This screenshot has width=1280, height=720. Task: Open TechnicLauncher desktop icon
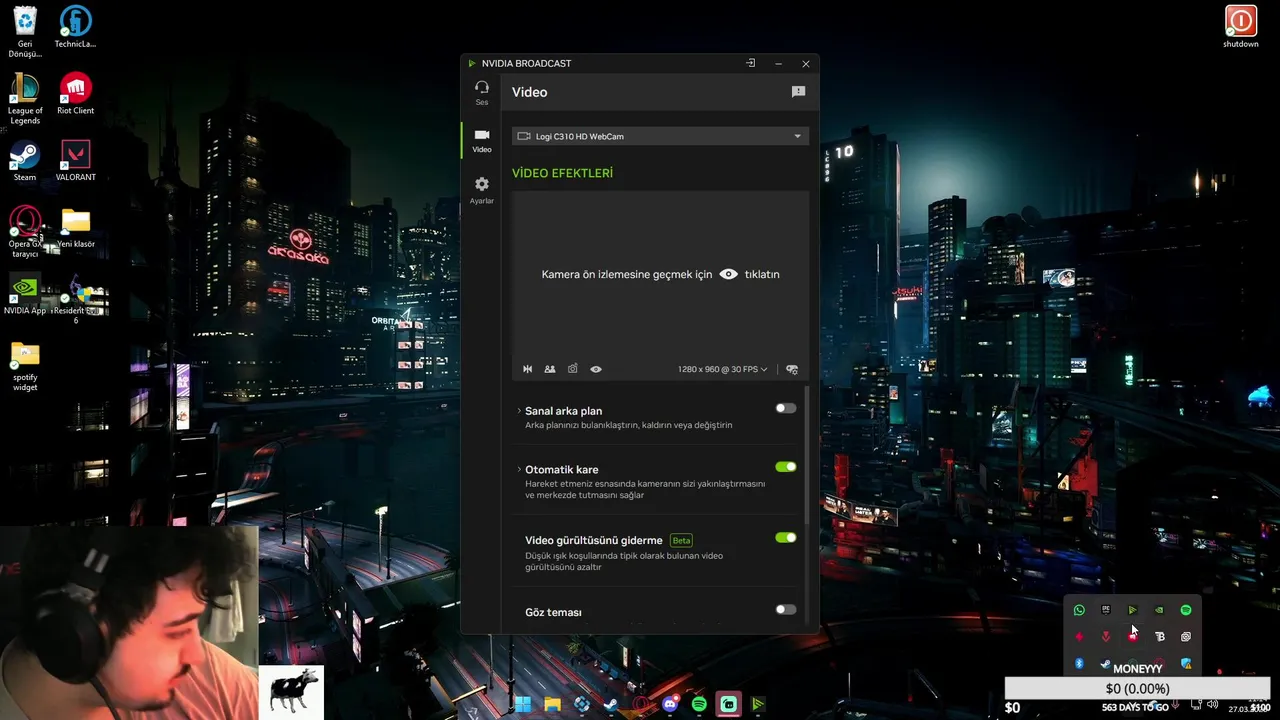pos(75,28)
